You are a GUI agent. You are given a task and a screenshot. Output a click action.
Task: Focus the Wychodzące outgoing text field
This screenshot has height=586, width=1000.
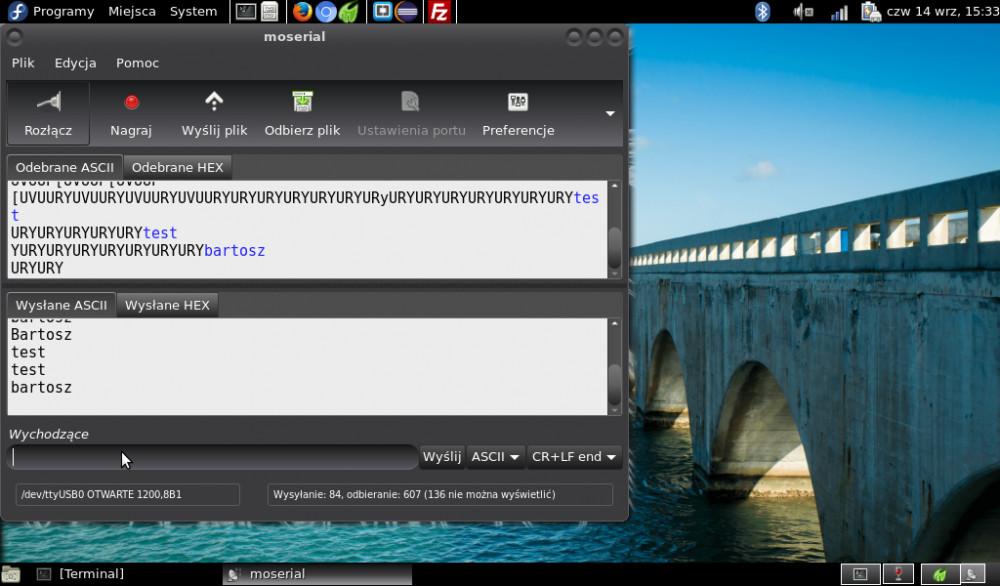213,457
